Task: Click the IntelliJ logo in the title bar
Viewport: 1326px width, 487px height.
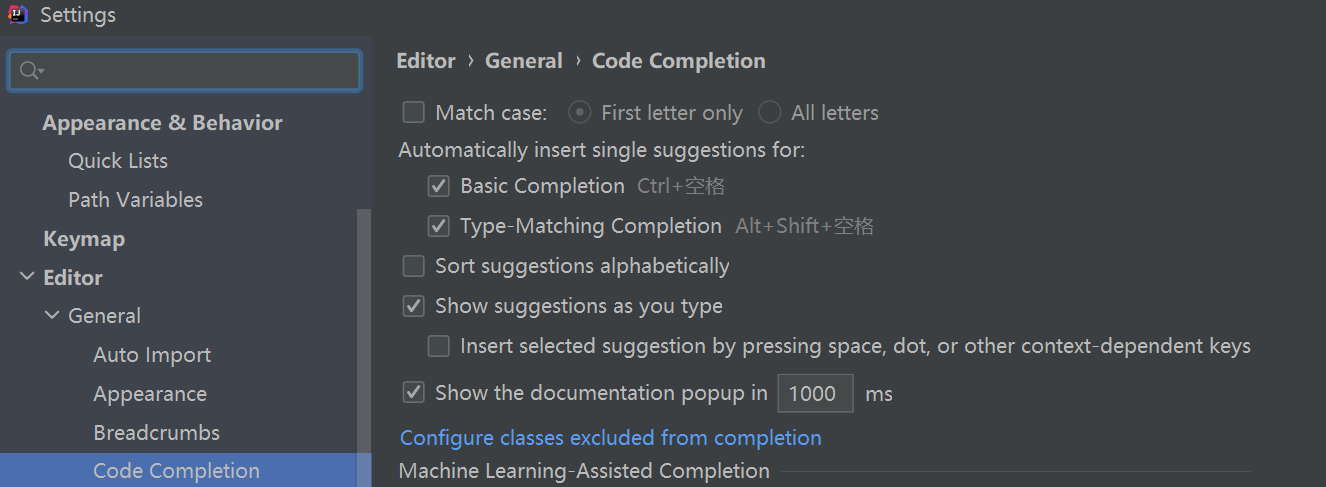Action: (18, 15)
